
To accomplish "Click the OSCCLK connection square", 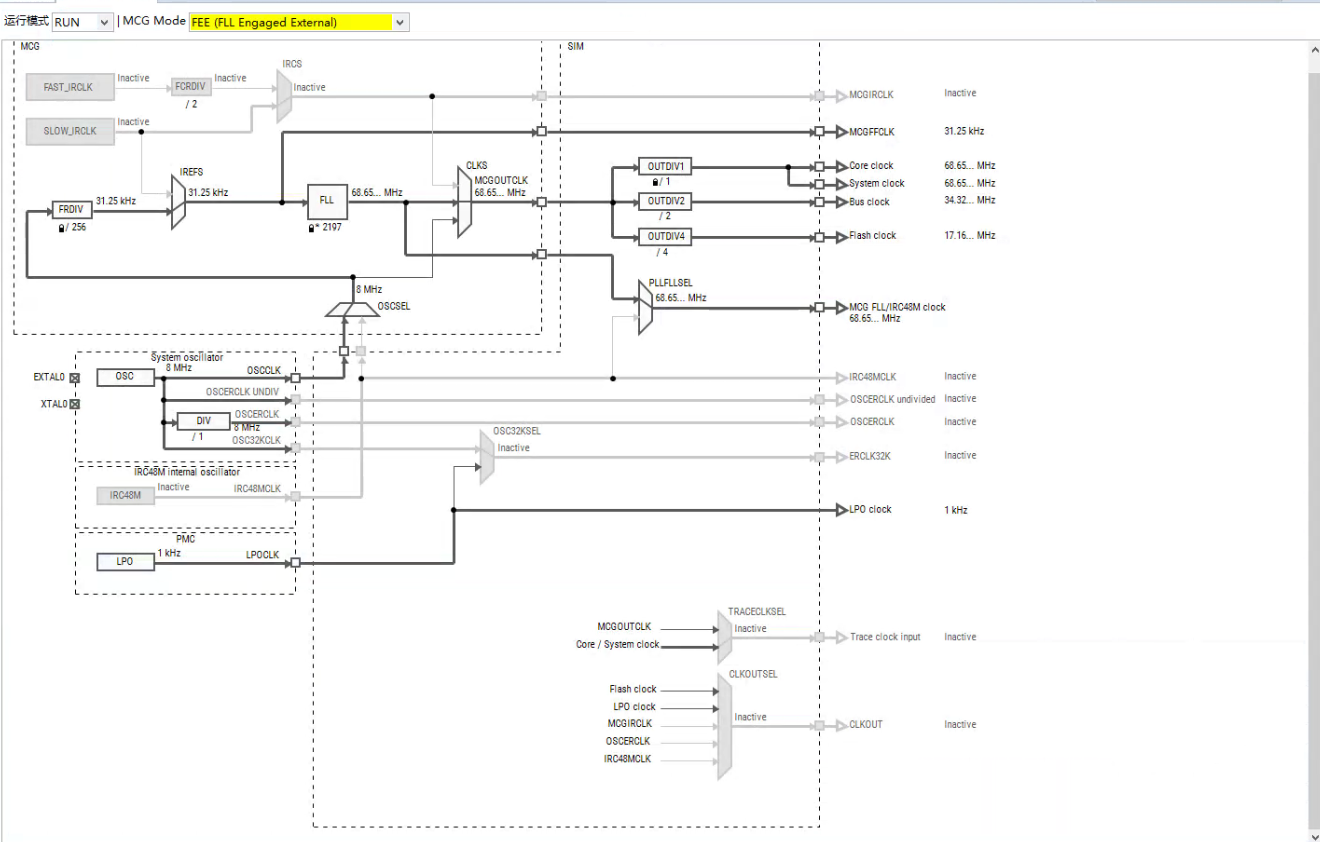I will 295,378.
